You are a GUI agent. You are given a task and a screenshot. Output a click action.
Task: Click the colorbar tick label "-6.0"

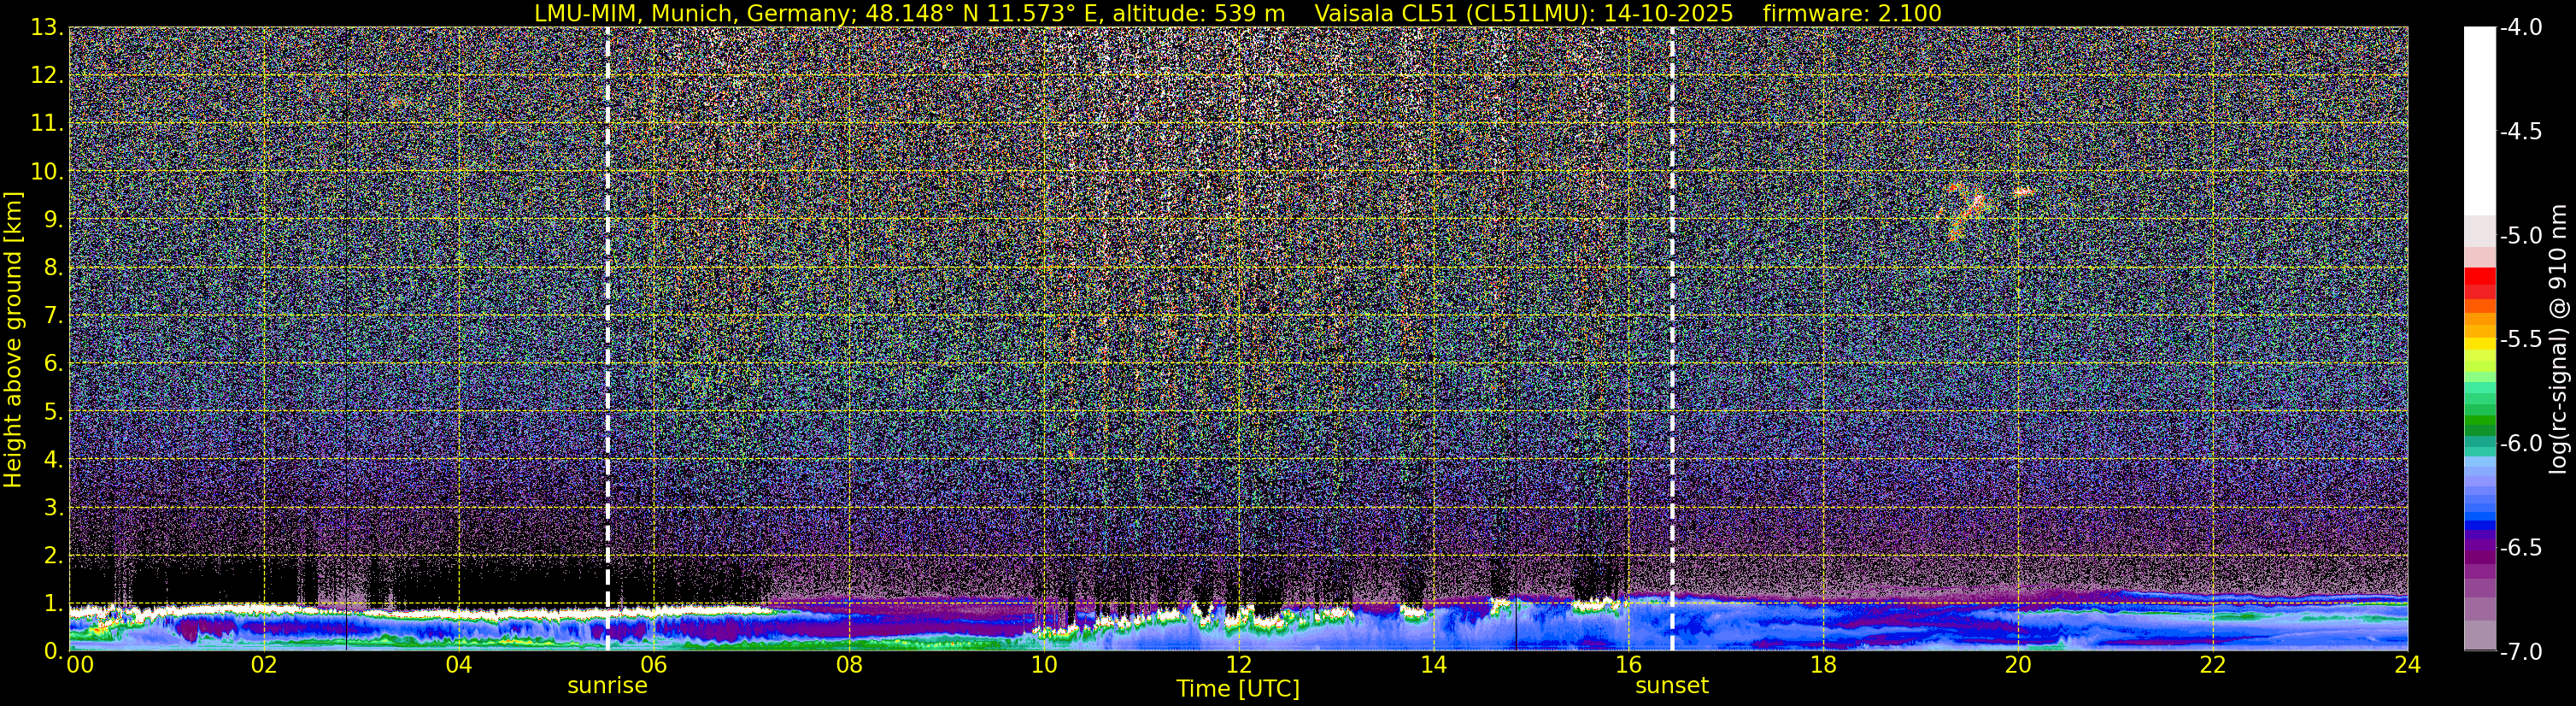point(2520,443)
